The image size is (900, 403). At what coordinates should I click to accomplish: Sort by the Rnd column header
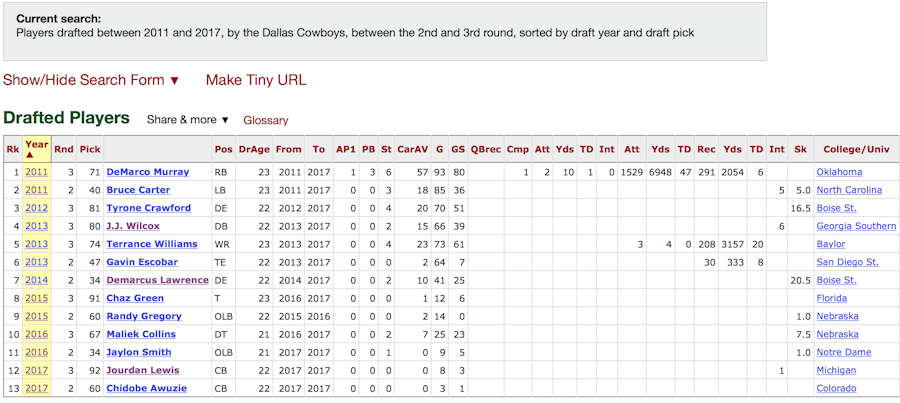tap(64, 149)
